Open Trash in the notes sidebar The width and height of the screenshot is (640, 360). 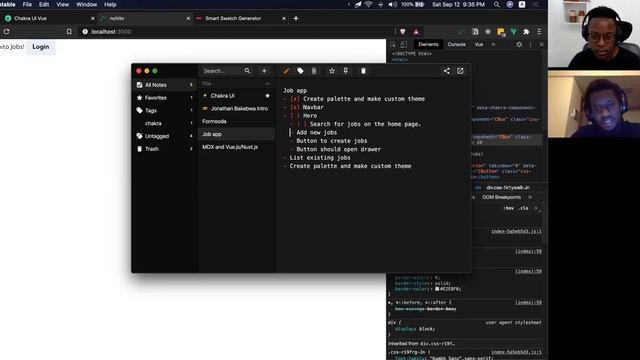point(165,149)
